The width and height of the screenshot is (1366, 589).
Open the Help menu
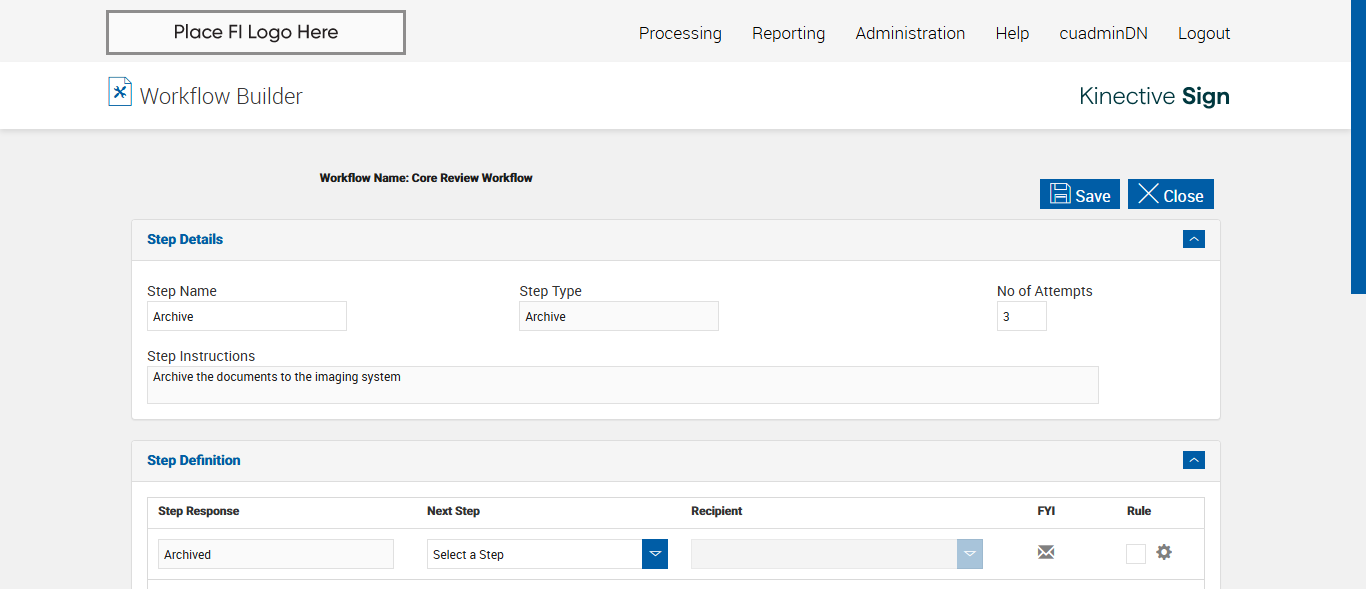click(1012, 33)
